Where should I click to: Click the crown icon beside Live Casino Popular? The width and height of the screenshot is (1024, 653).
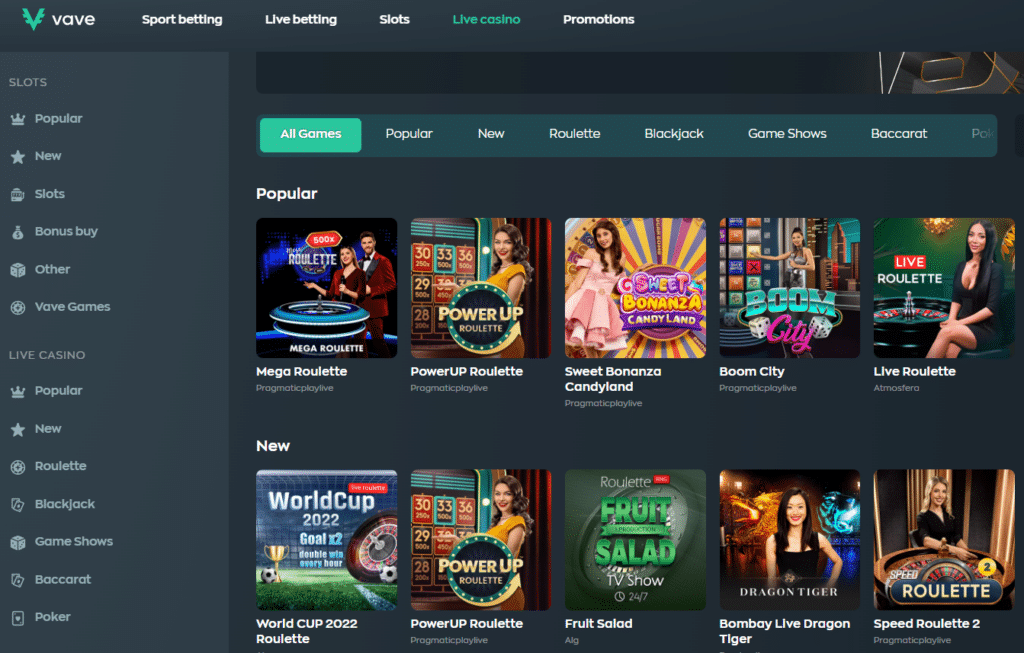(x=18, y=391)
